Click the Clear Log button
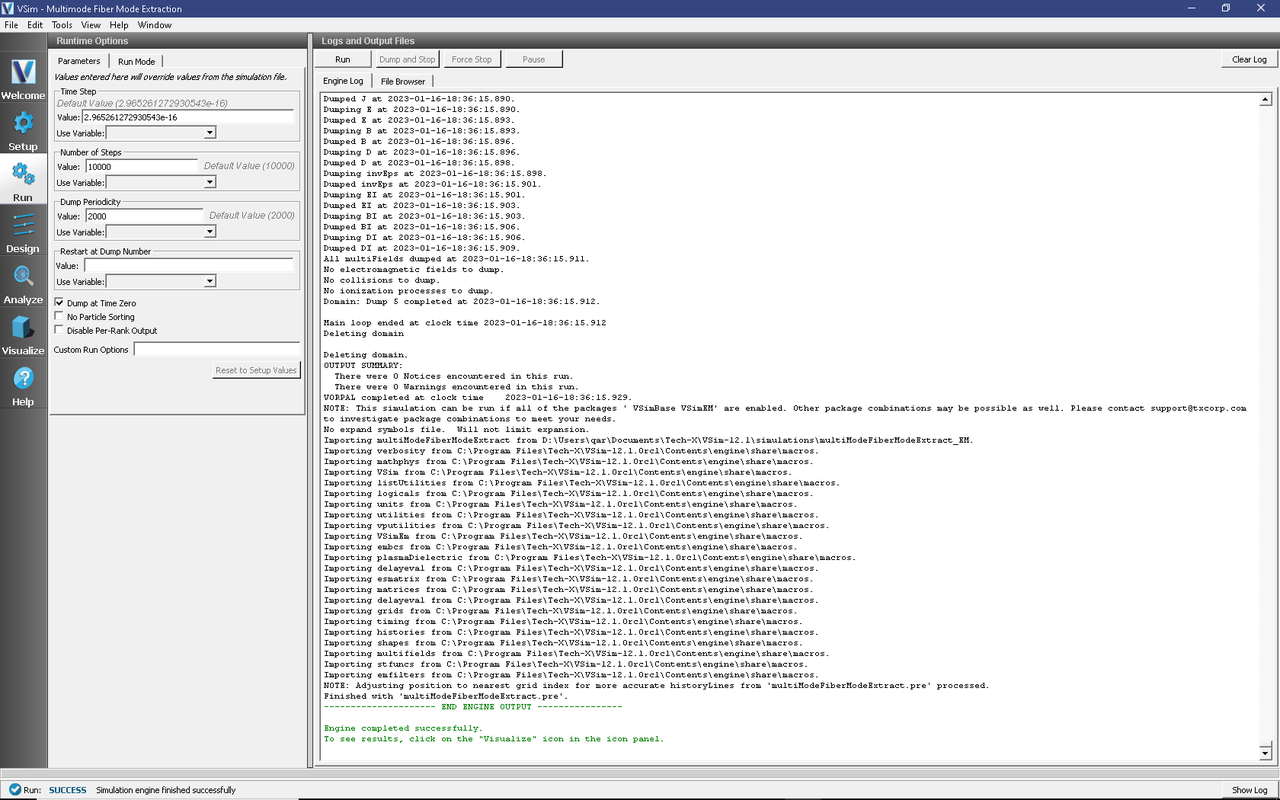The width and height of the screenshot is (1280, 800). 1248,60
